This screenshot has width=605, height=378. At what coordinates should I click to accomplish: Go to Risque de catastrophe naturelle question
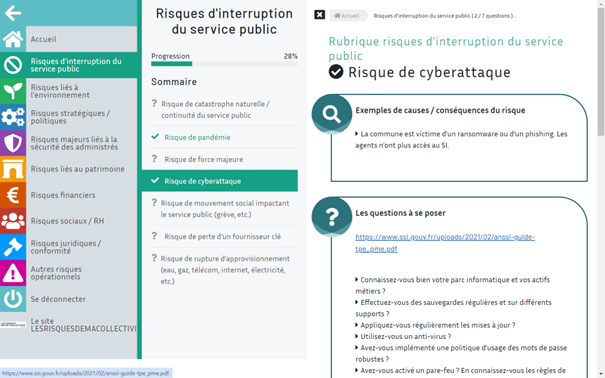[x=224, y=110]
